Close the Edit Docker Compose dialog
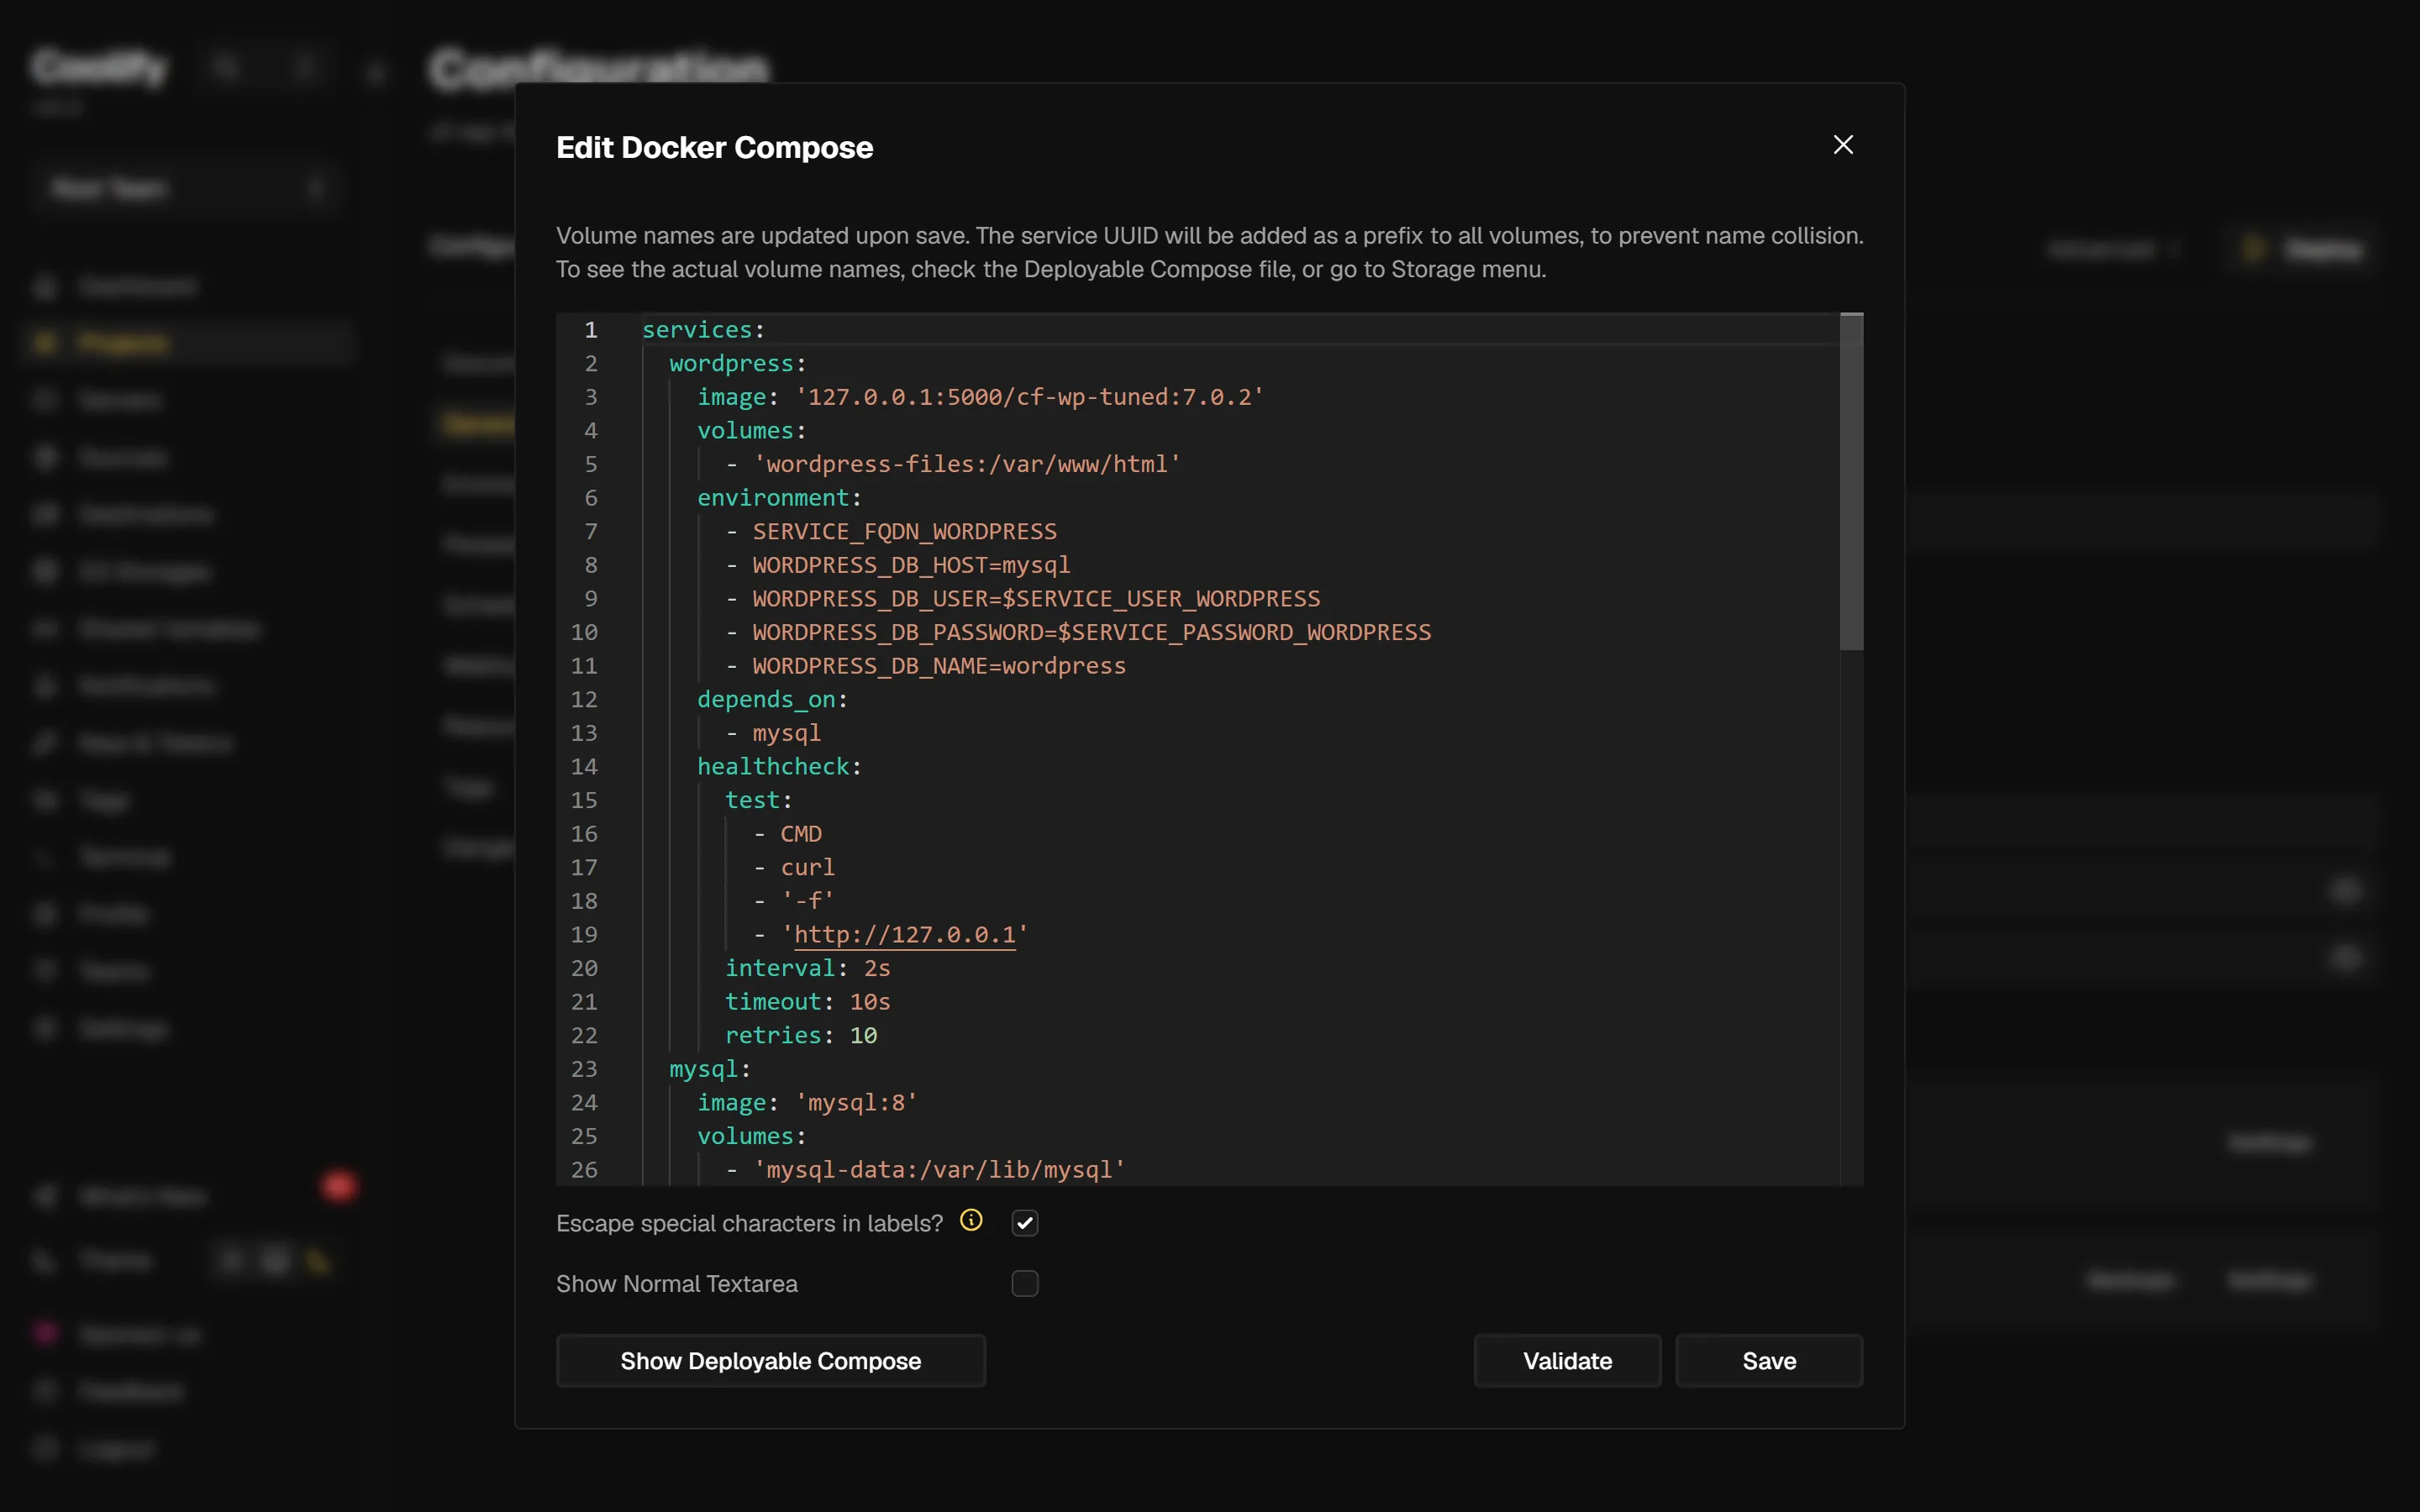This screenshot has height=1512, width=2420. pos(1843,145)
